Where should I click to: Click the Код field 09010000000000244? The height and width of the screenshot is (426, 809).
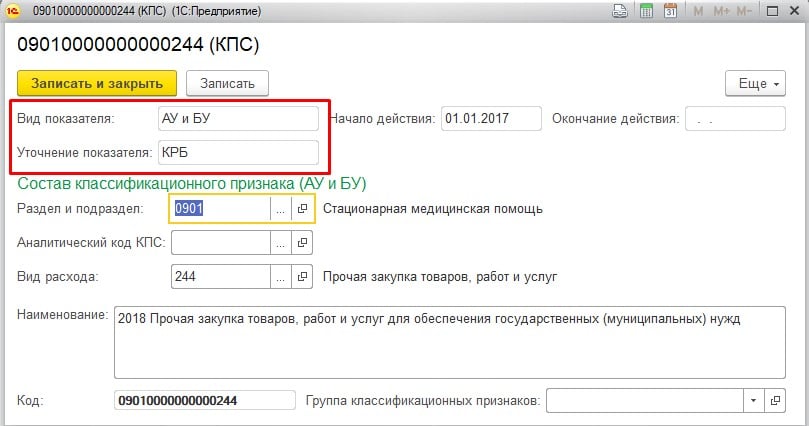click(x=205, y=401)
